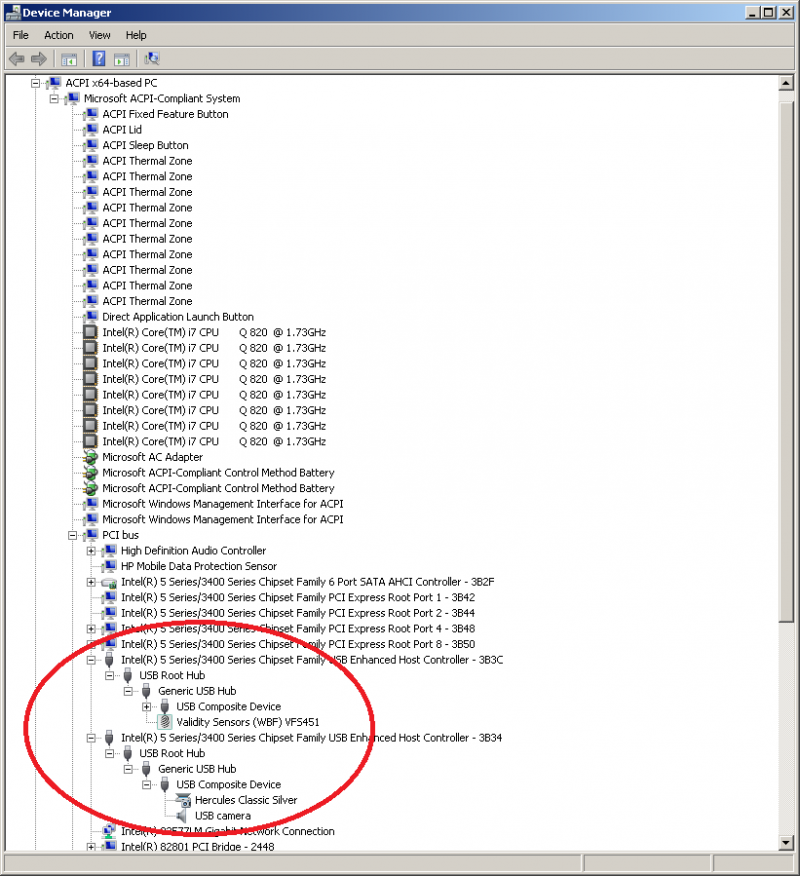
Task: Select the SATA AHCI Controller 3B2F drive icon
Action: pos(109,582)
